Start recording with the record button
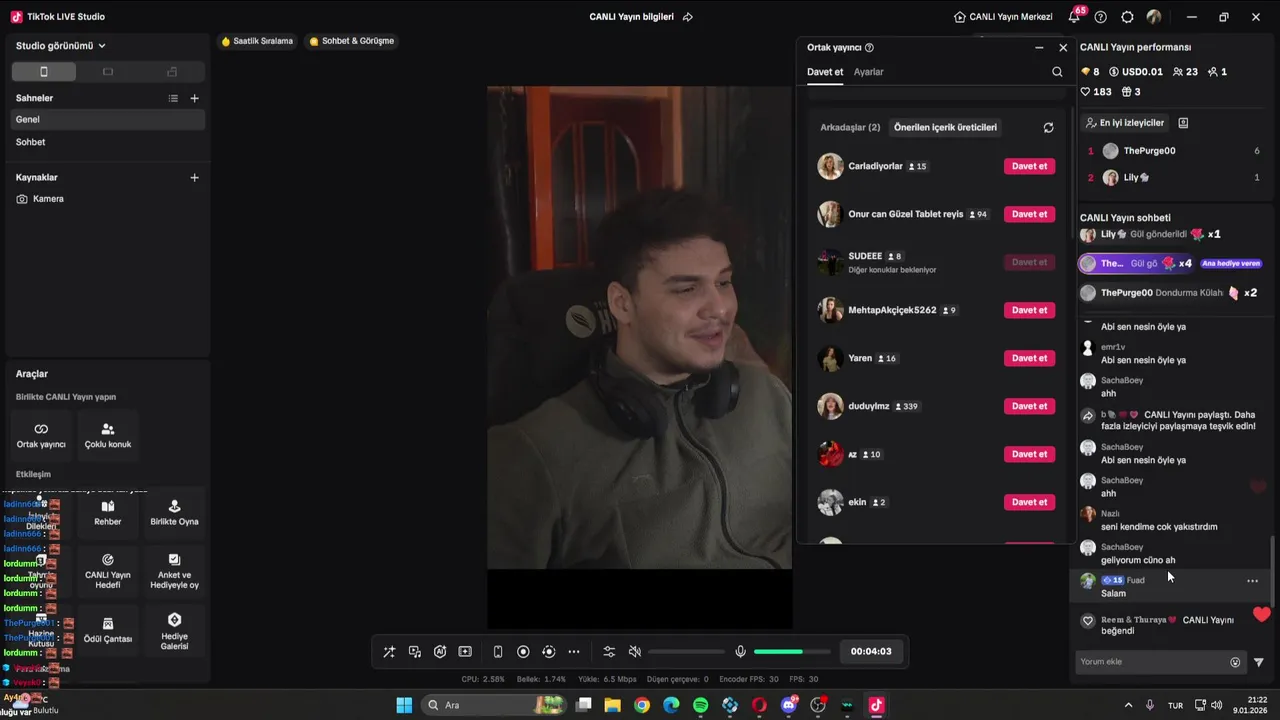The height and width of the screenshot is (720, 1280). 523,652
